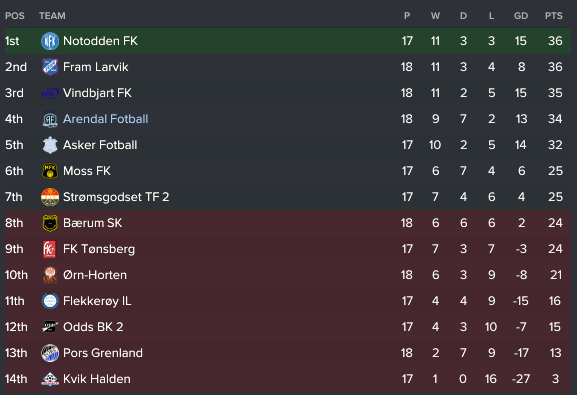Click the Vindbjart FK logo icon
Screen dimensions: 577x395
tap(50, 93)
